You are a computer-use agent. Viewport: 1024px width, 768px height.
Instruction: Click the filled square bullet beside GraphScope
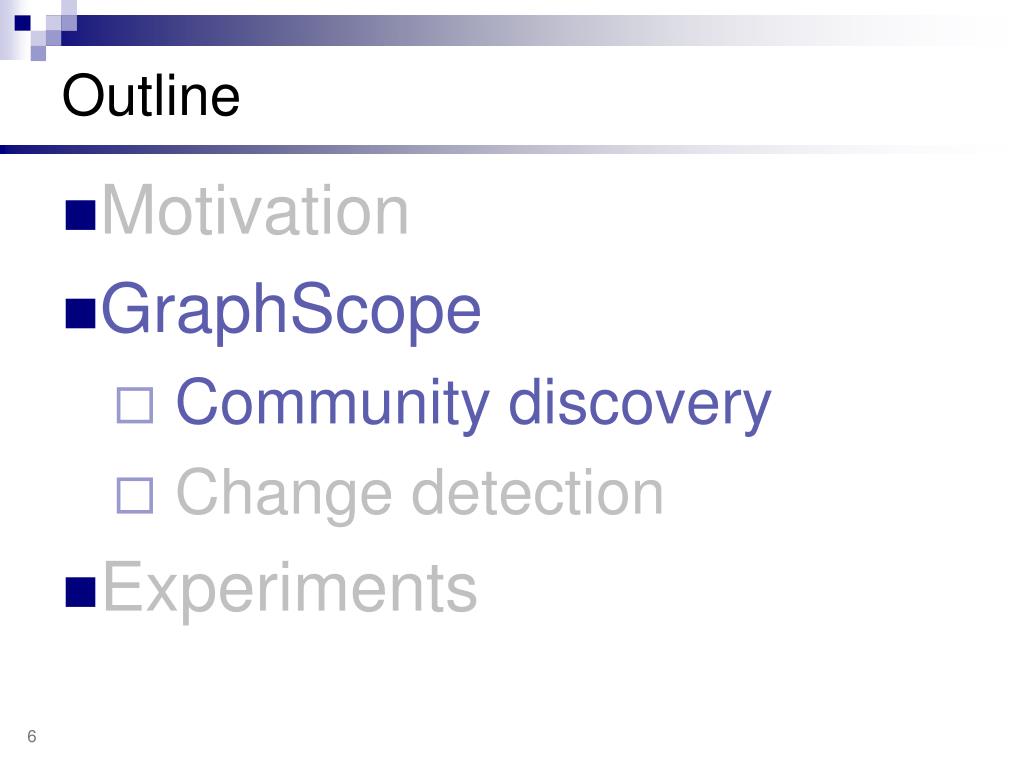81,312
